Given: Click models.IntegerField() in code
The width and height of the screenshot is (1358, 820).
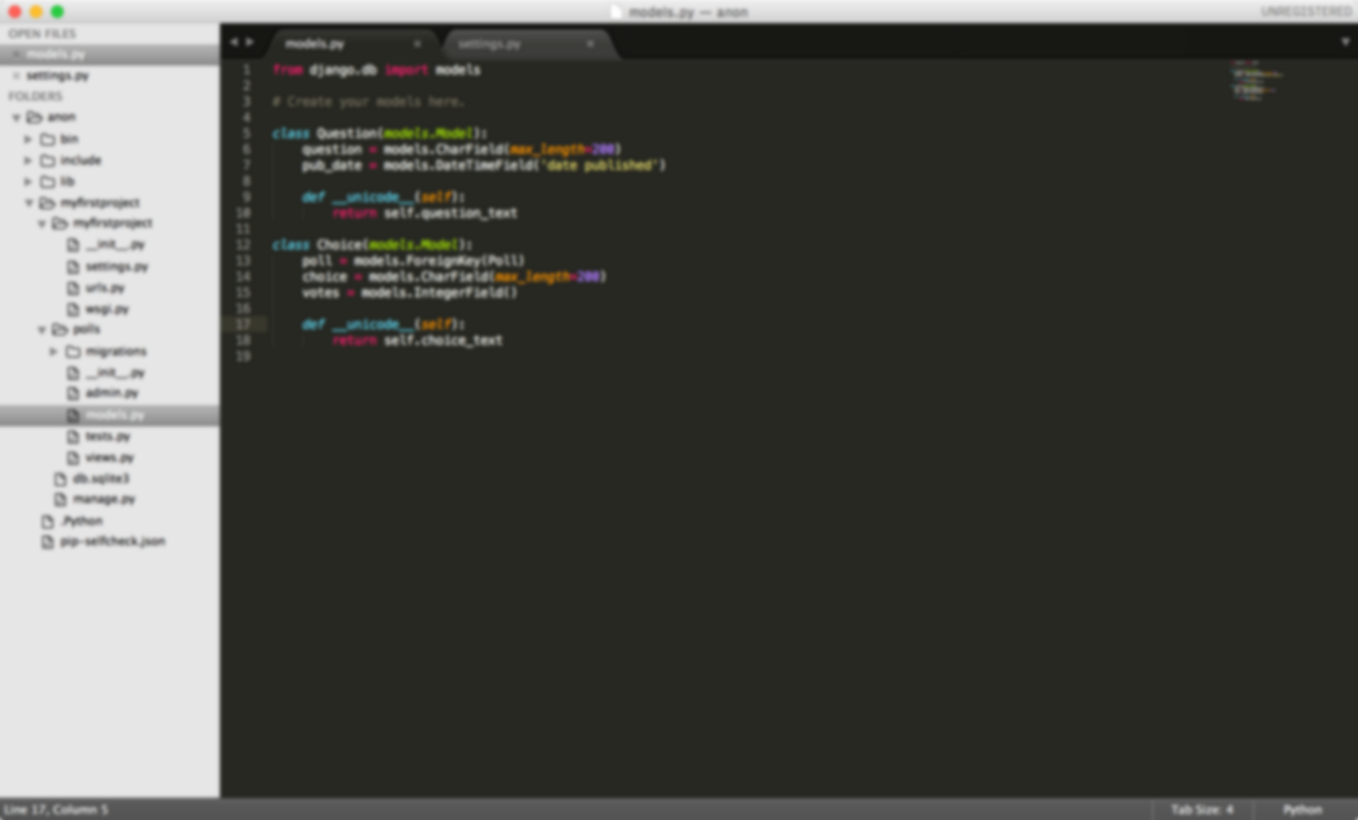Looking at the screenshot, I should (440, 293).
